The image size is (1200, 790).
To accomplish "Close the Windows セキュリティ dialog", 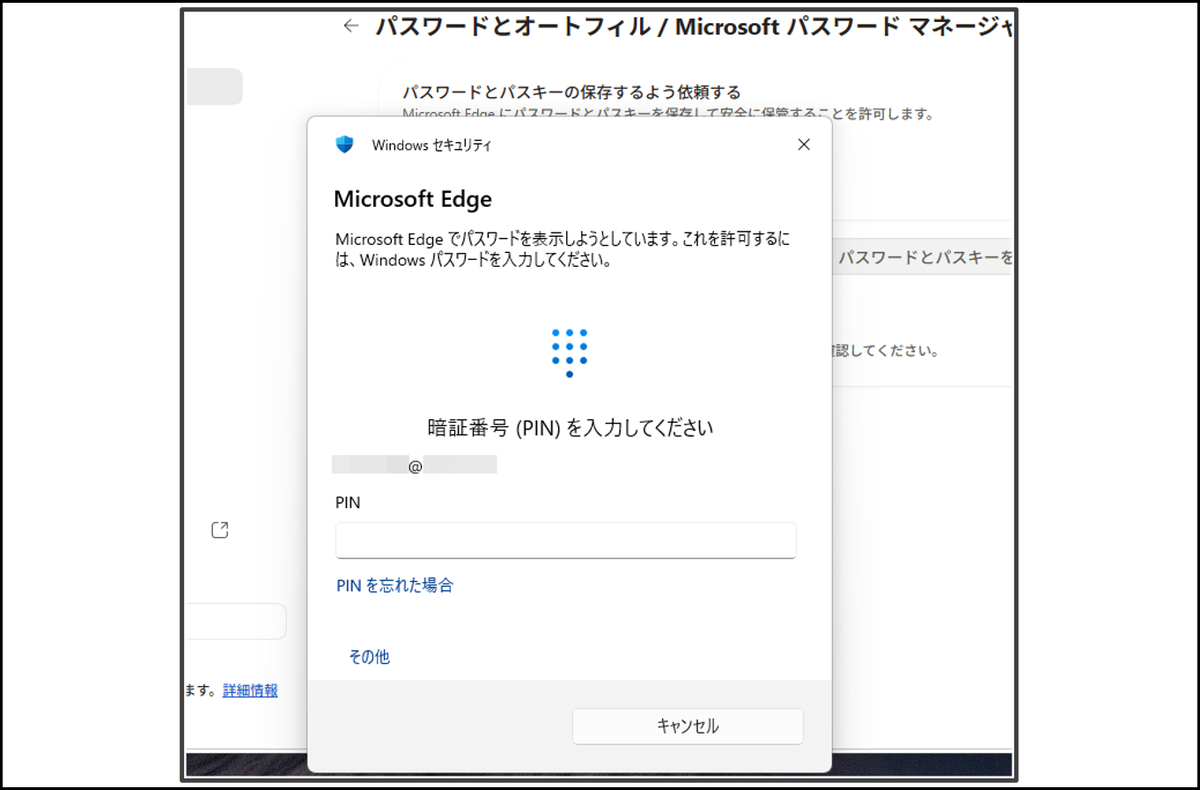I will coord(803,145).
